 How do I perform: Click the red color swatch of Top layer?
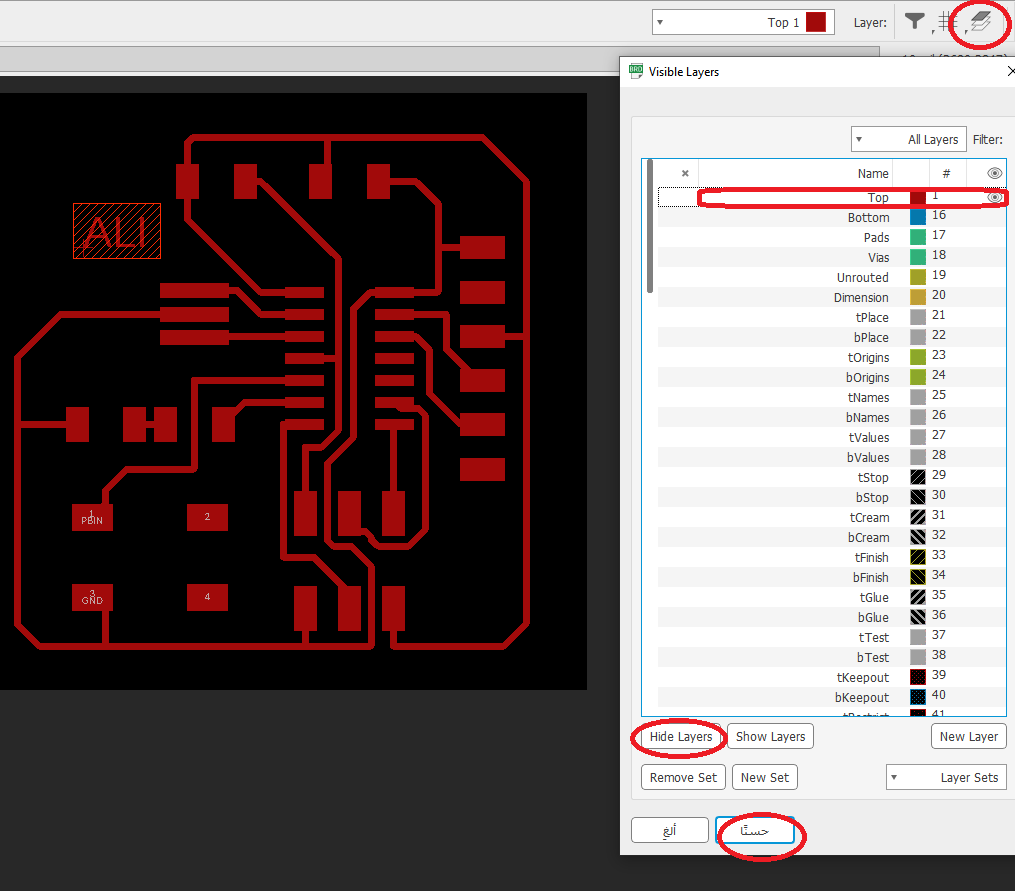pyautogui.click(x=917, y=197)
